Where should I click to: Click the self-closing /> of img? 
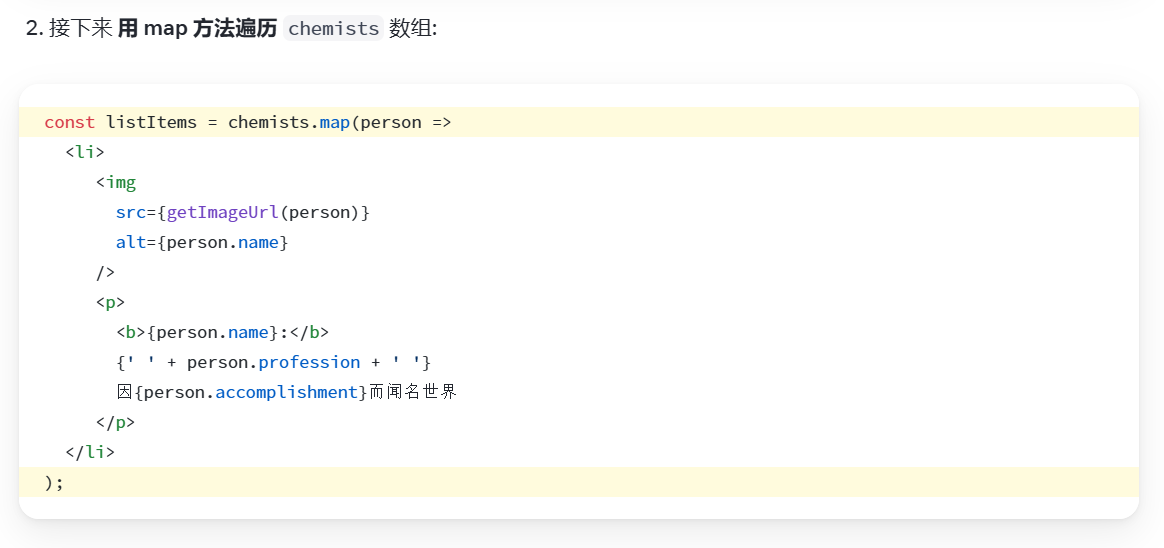click(105, 272)
